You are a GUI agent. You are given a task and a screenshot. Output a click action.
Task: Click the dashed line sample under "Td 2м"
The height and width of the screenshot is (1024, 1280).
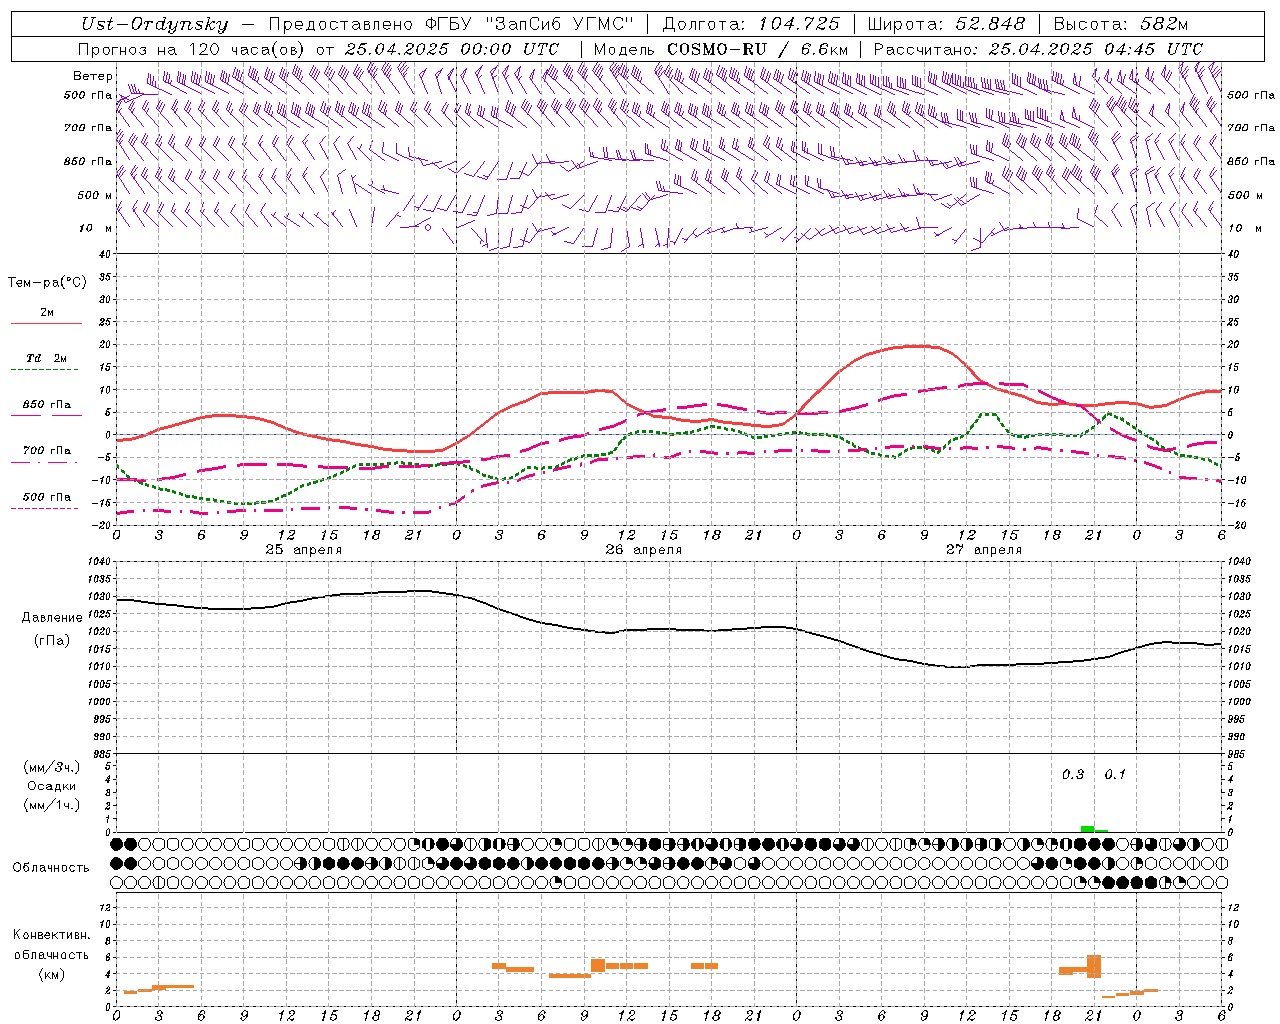tap(45, 370)
